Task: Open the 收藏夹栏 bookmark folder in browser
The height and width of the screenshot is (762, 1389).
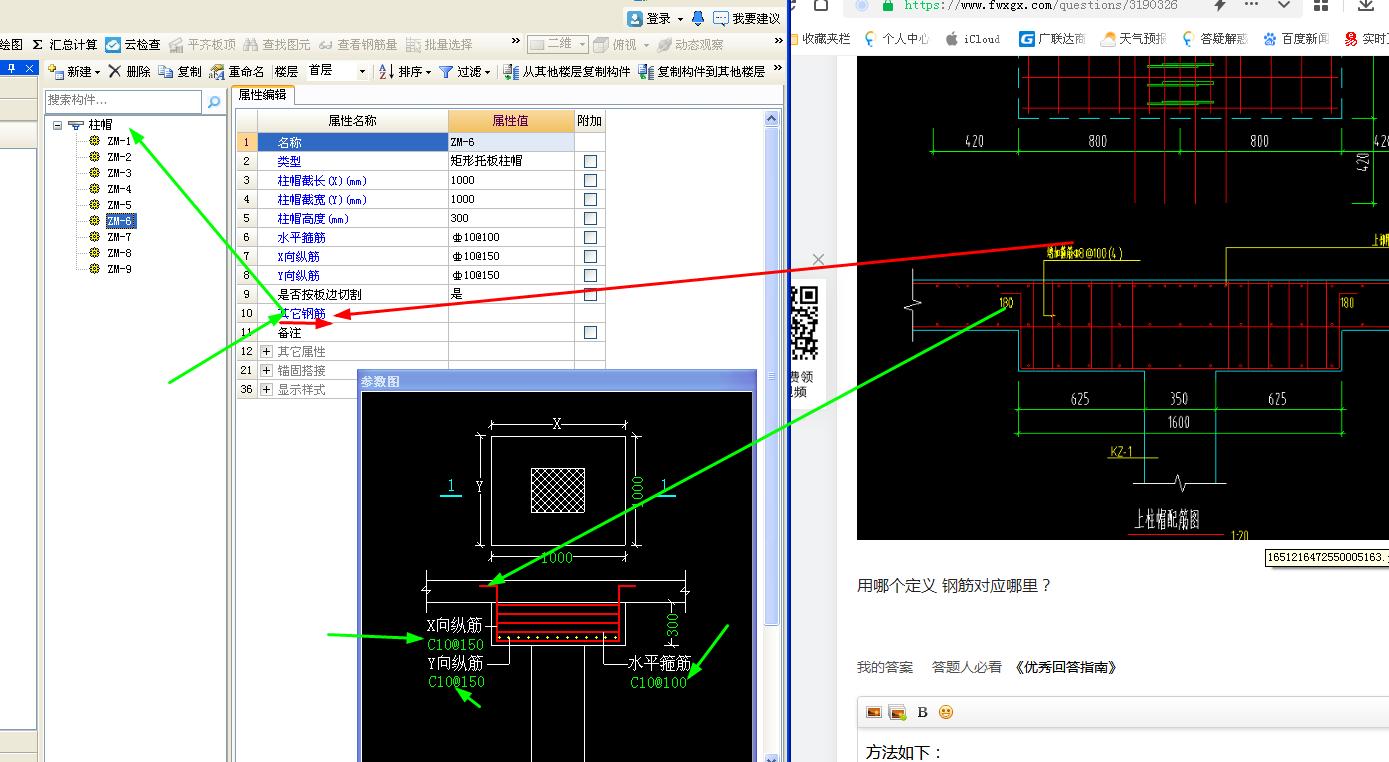Action: (820, 39)
